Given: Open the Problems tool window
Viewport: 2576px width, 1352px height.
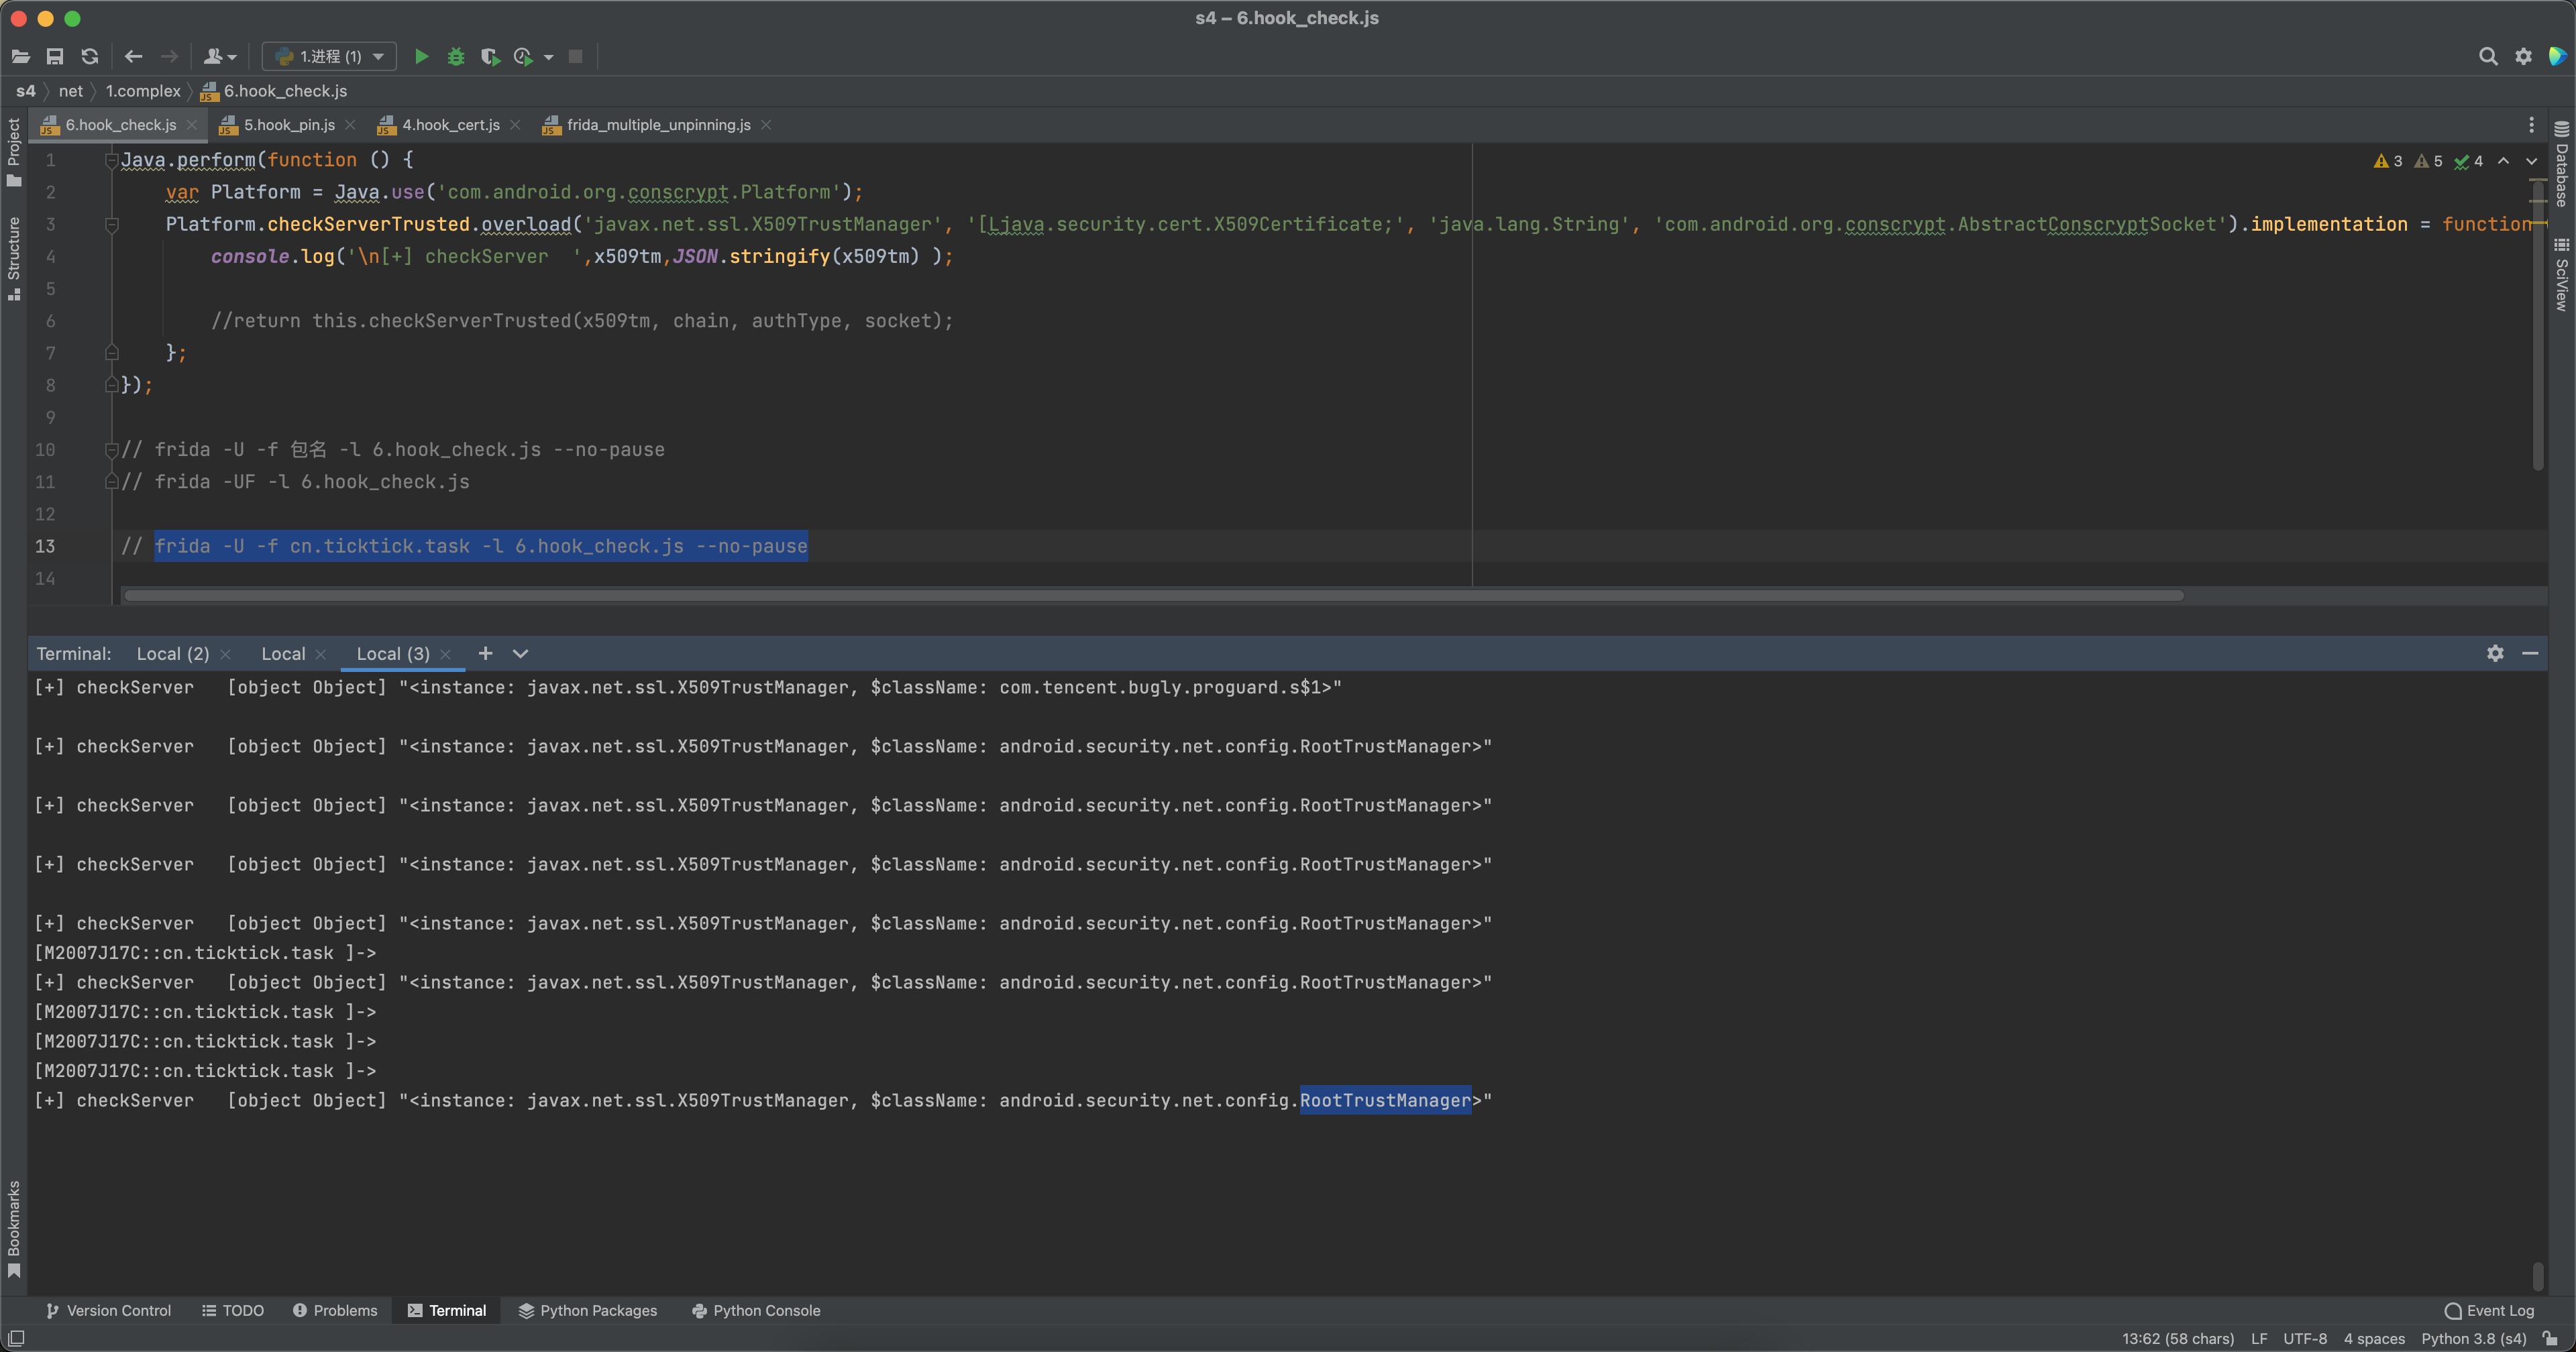Looking at the screenshot, I should pos(335,1311).
